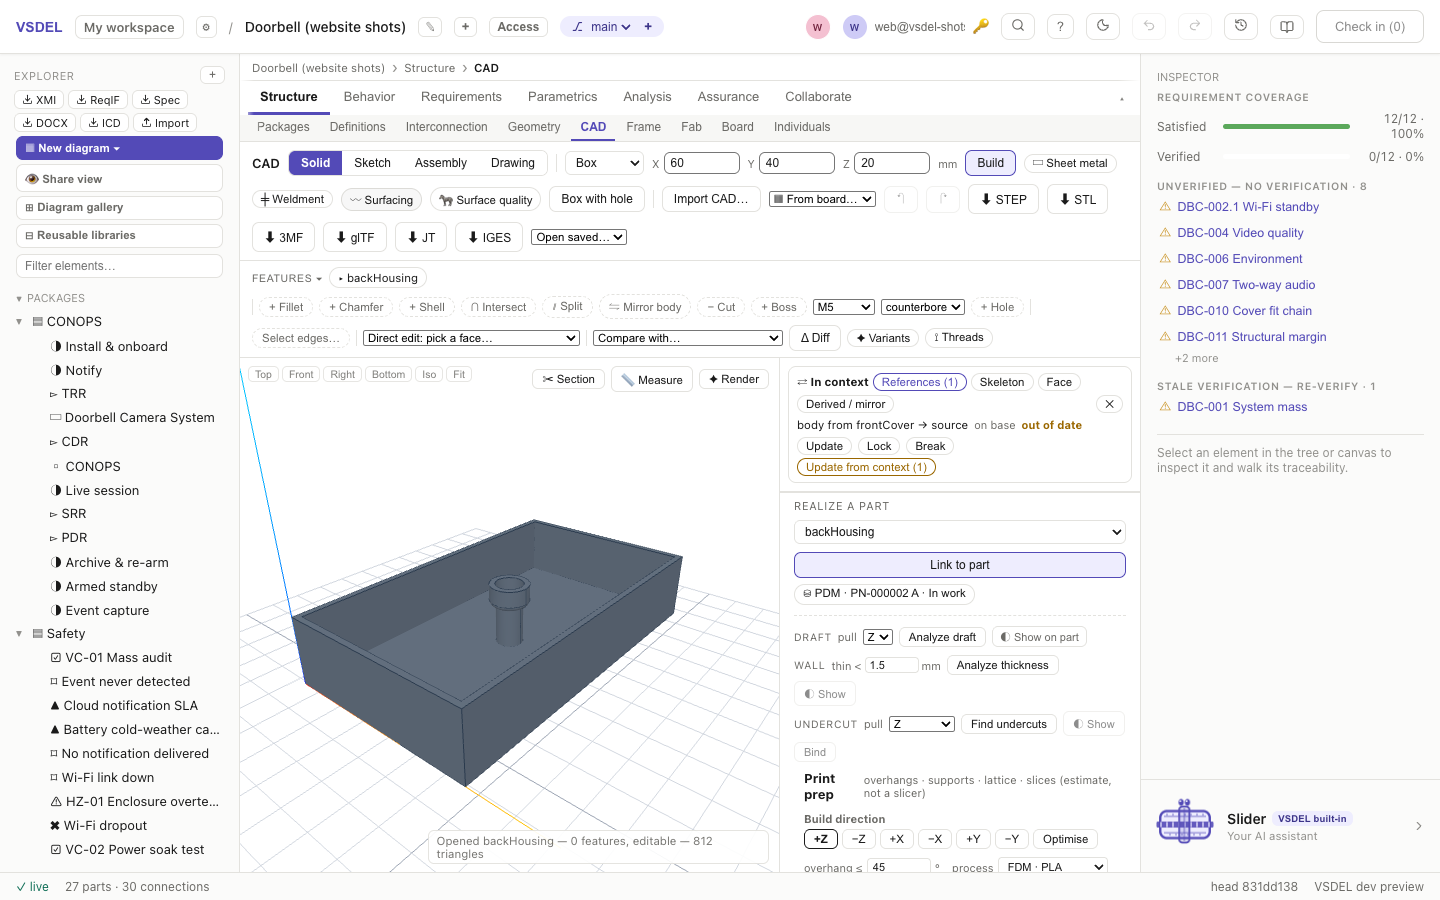Image resolution: width=1440 pixels, height=900 pixels.
Task: Open the version history clock icon
Action: pos(1241,27)
